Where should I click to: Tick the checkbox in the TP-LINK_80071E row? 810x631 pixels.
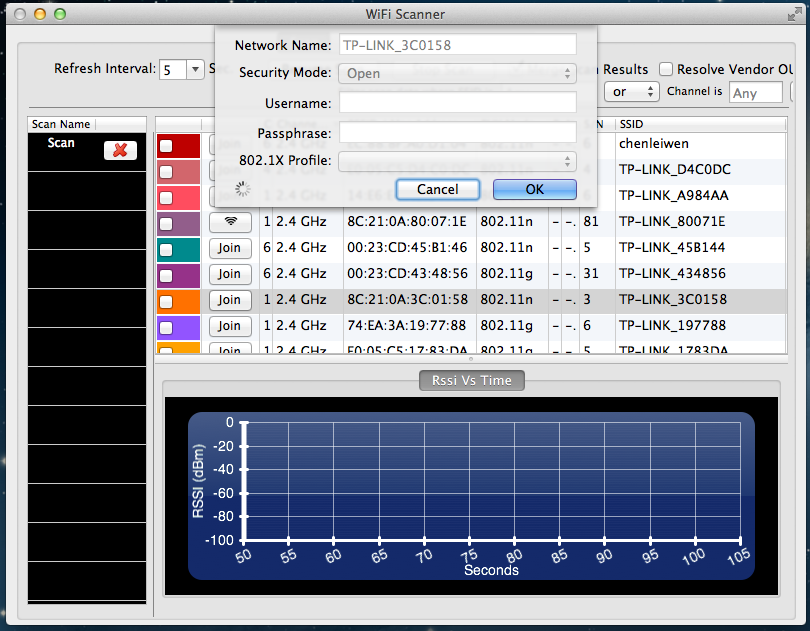[x=166, y=224]
